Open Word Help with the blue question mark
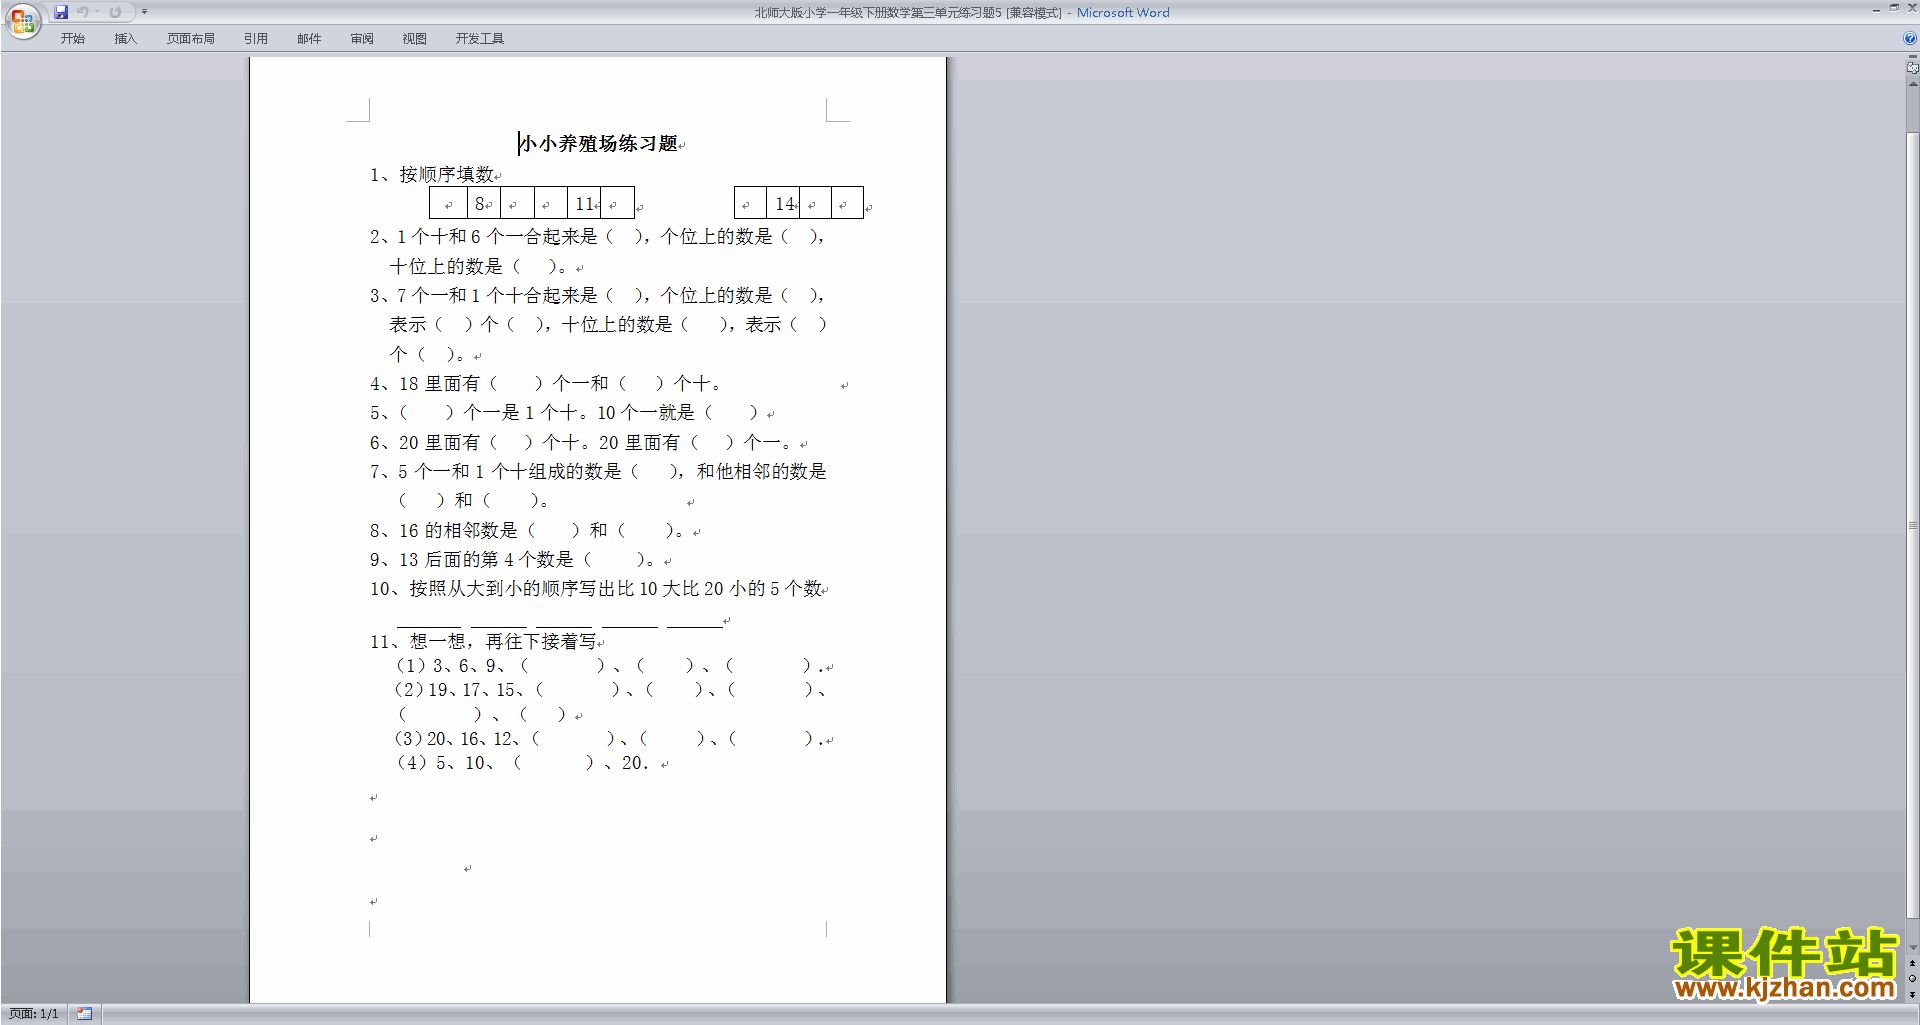Viewport: 1920px width, 1025px height. pos(1910,39)
